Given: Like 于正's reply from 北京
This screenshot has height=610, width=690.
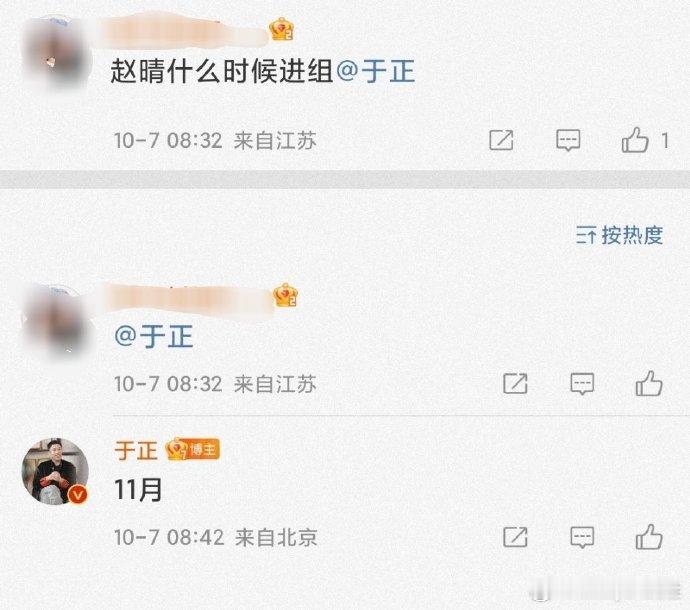Looking at the screenshot, I should click(649, 537).
